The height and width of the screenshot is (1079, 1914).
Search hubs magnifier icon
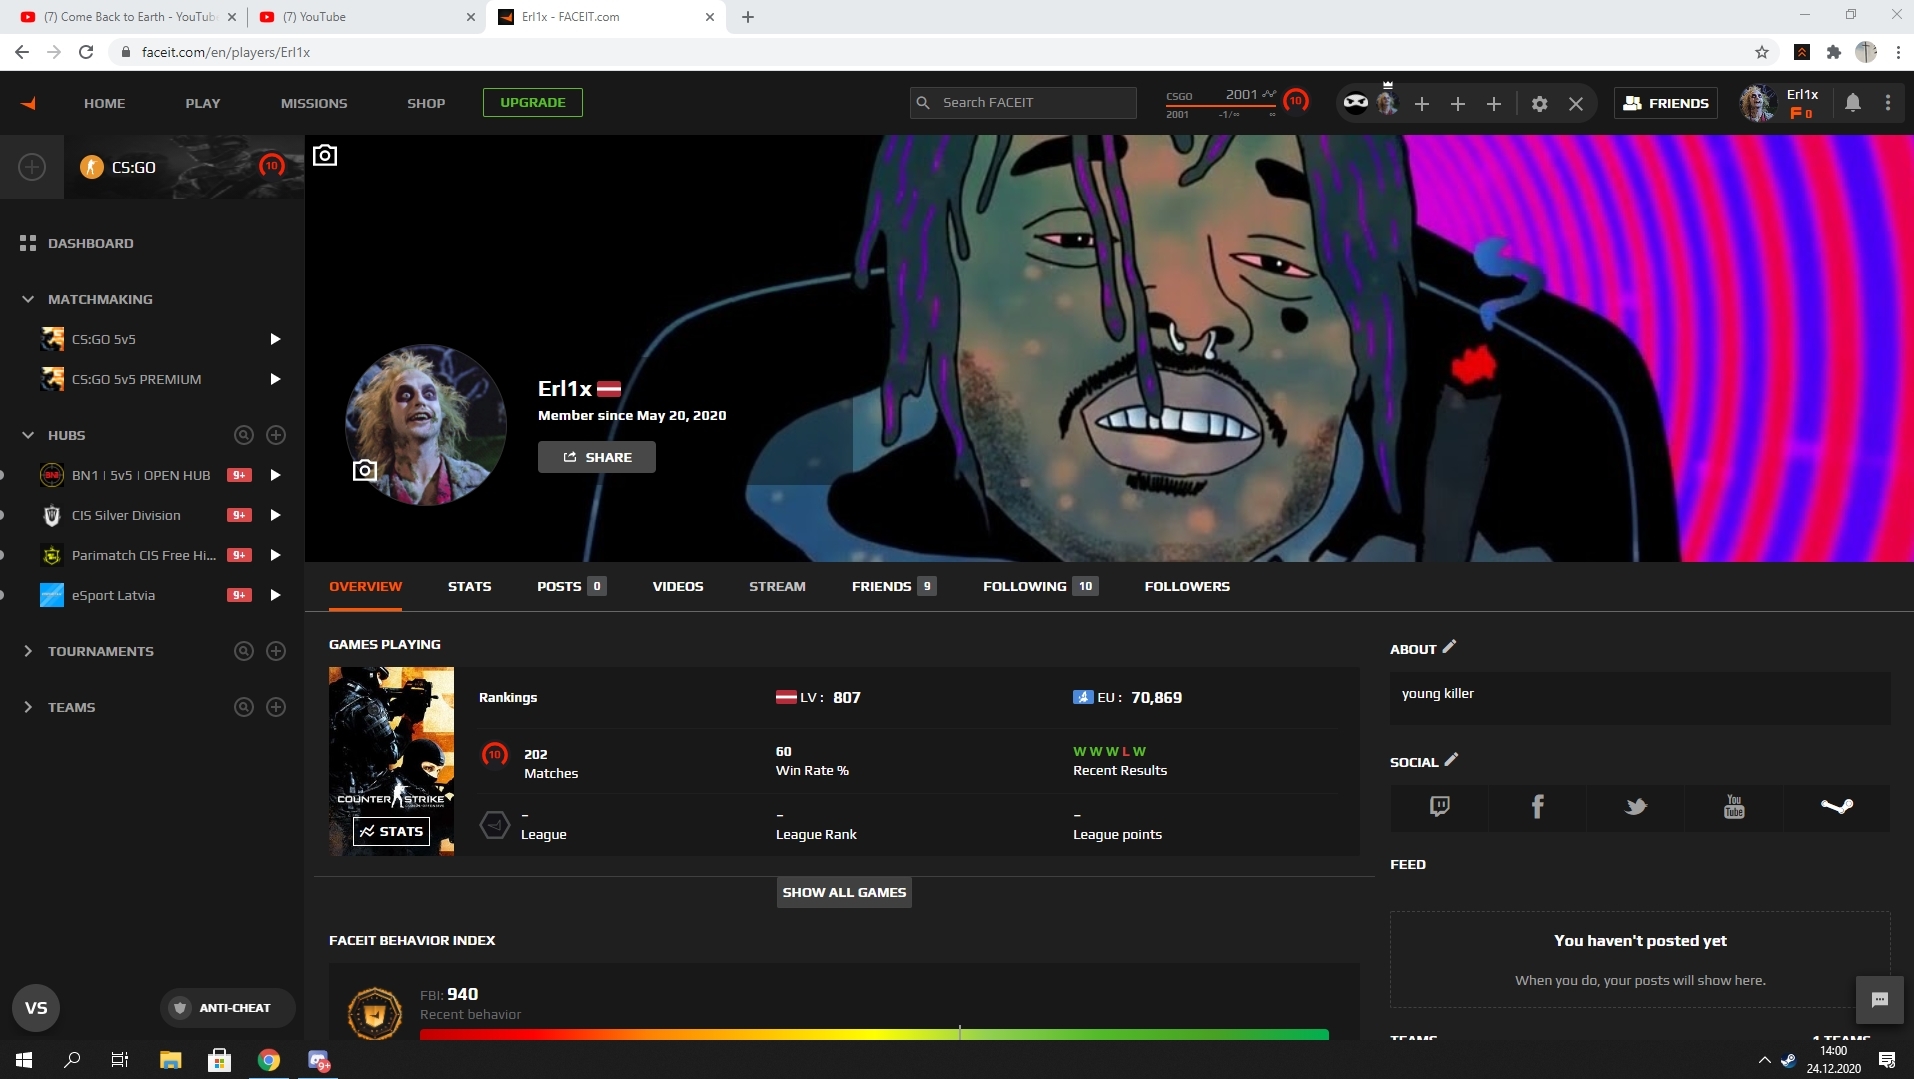click(x=243, y=435)
